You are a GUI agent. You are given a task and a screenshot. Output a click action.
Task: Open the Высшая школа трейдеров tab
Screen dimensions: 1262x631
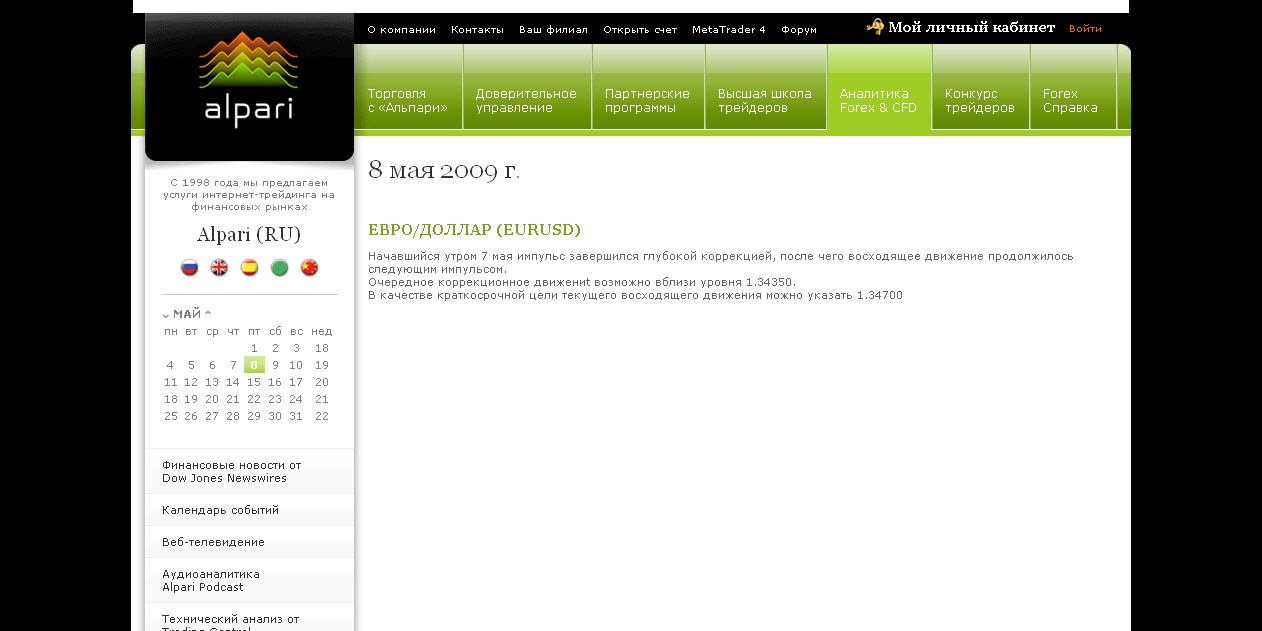click(766, 100)
